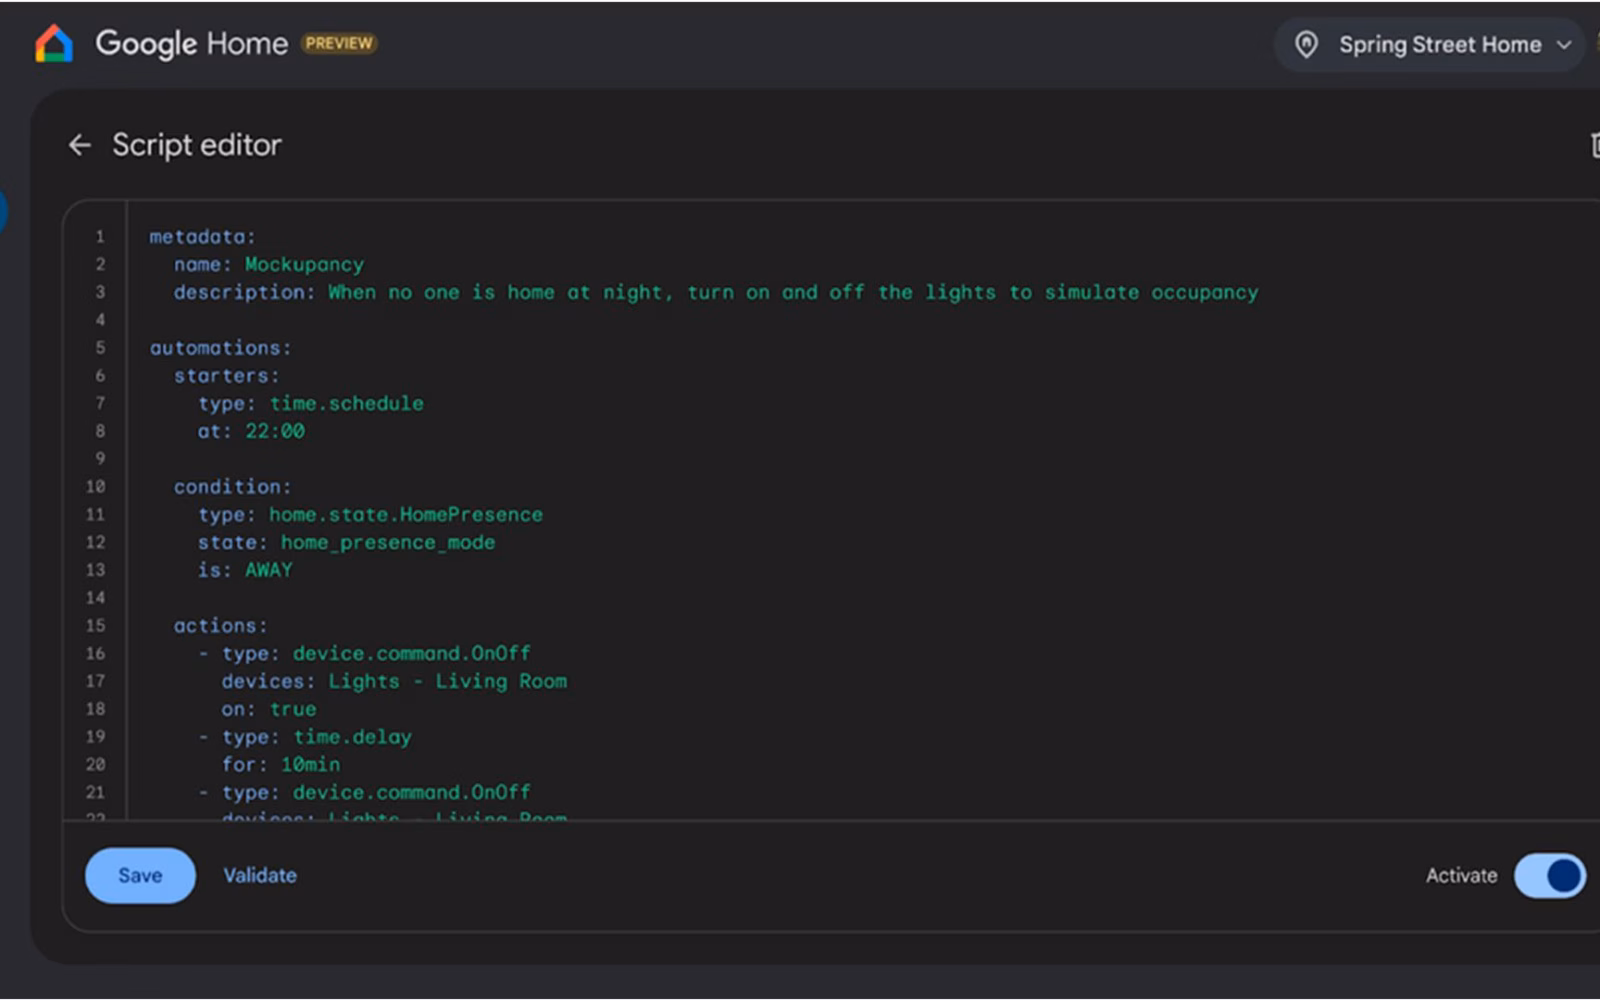The image size is (1600, 1000).
Task: Click the Google Home logo icon
Action: click(x=54, y=44)
